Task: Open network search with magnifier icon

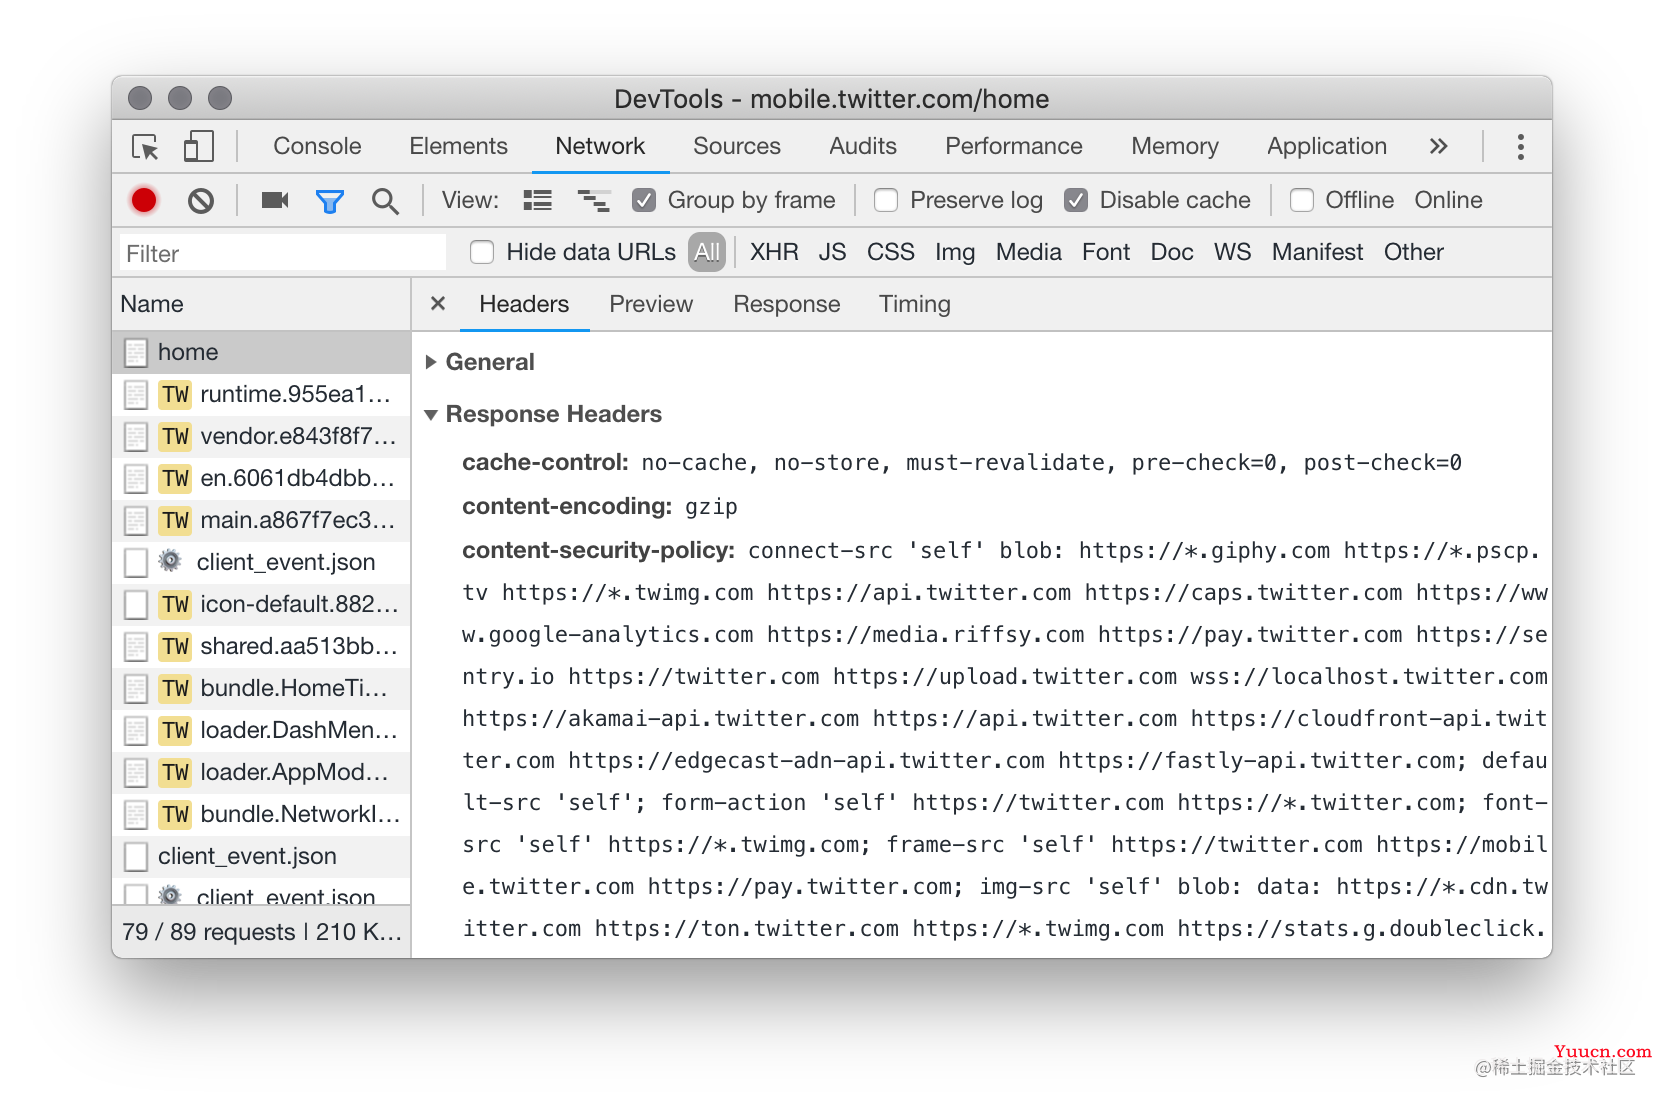Action: (385, 201)
